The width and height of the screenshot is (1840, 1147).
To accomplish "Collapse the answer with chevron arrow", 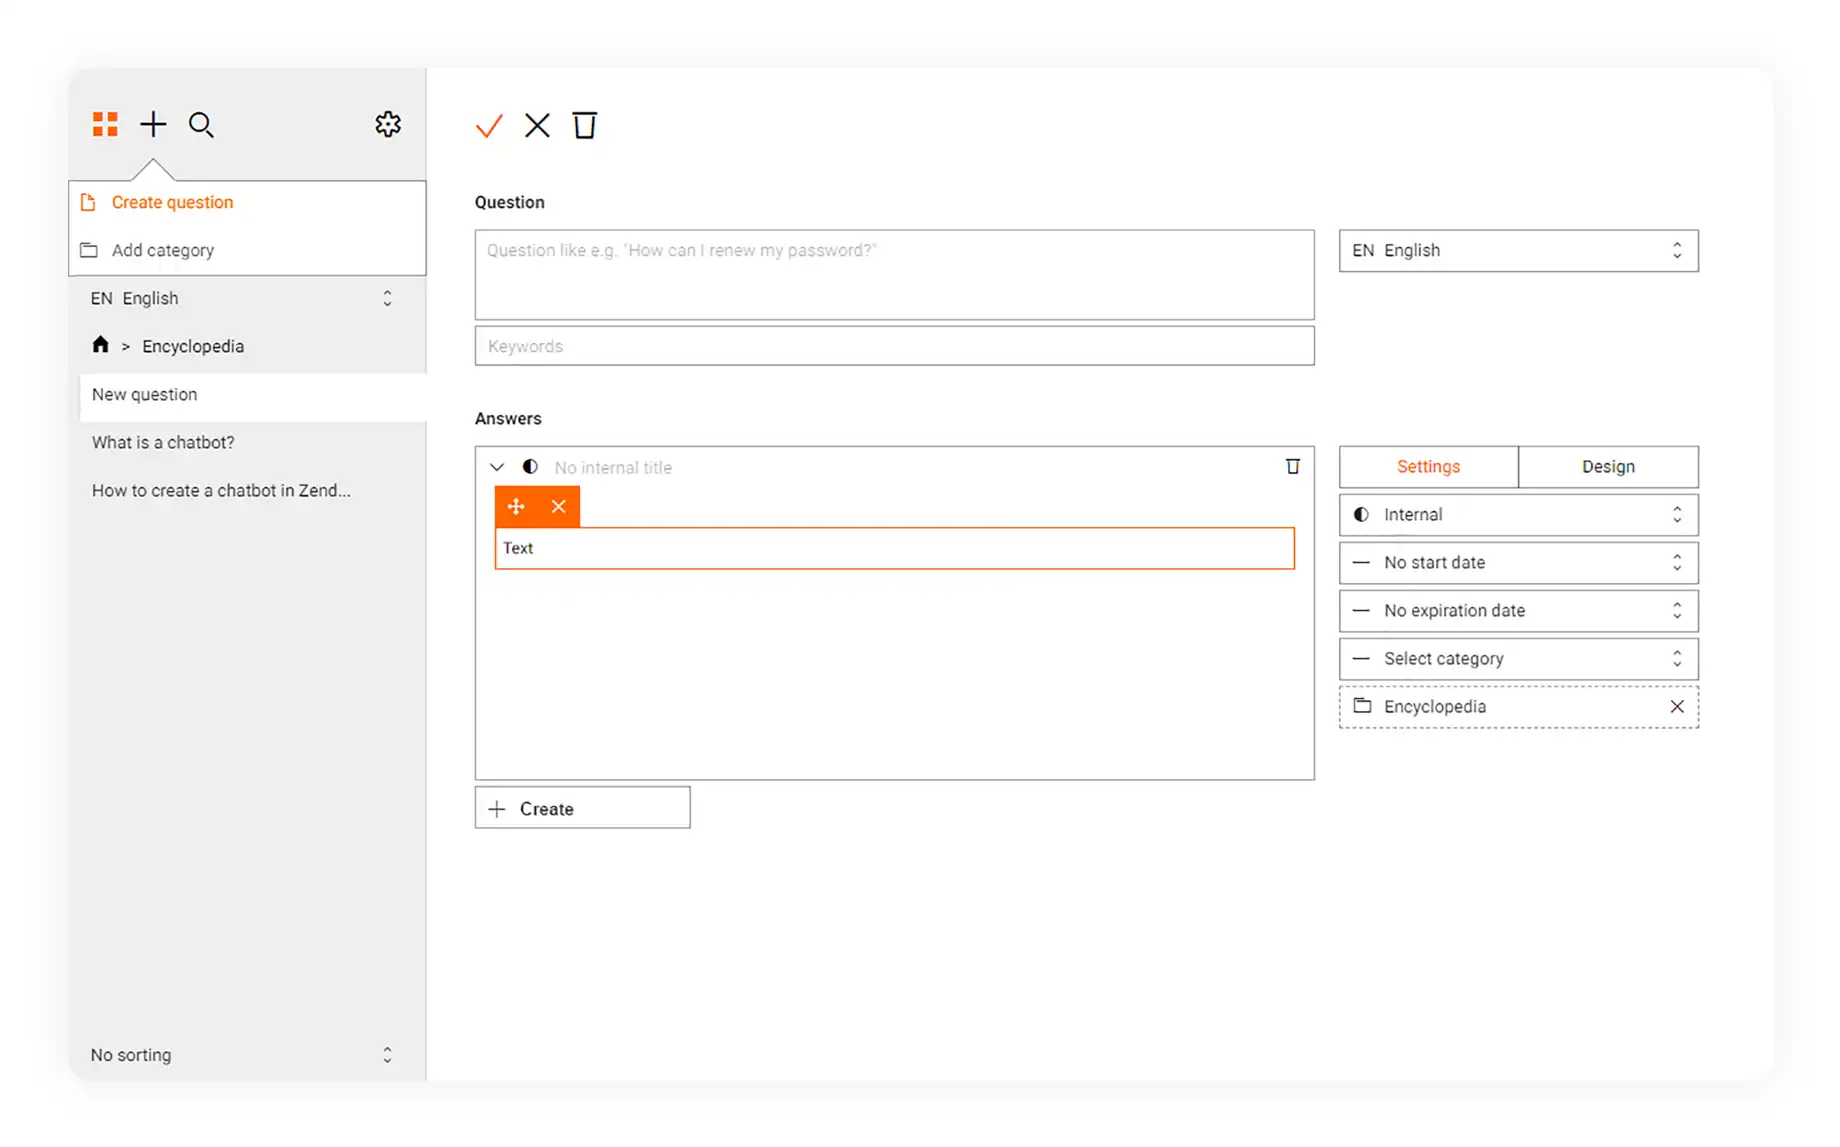I will (497, 467).
